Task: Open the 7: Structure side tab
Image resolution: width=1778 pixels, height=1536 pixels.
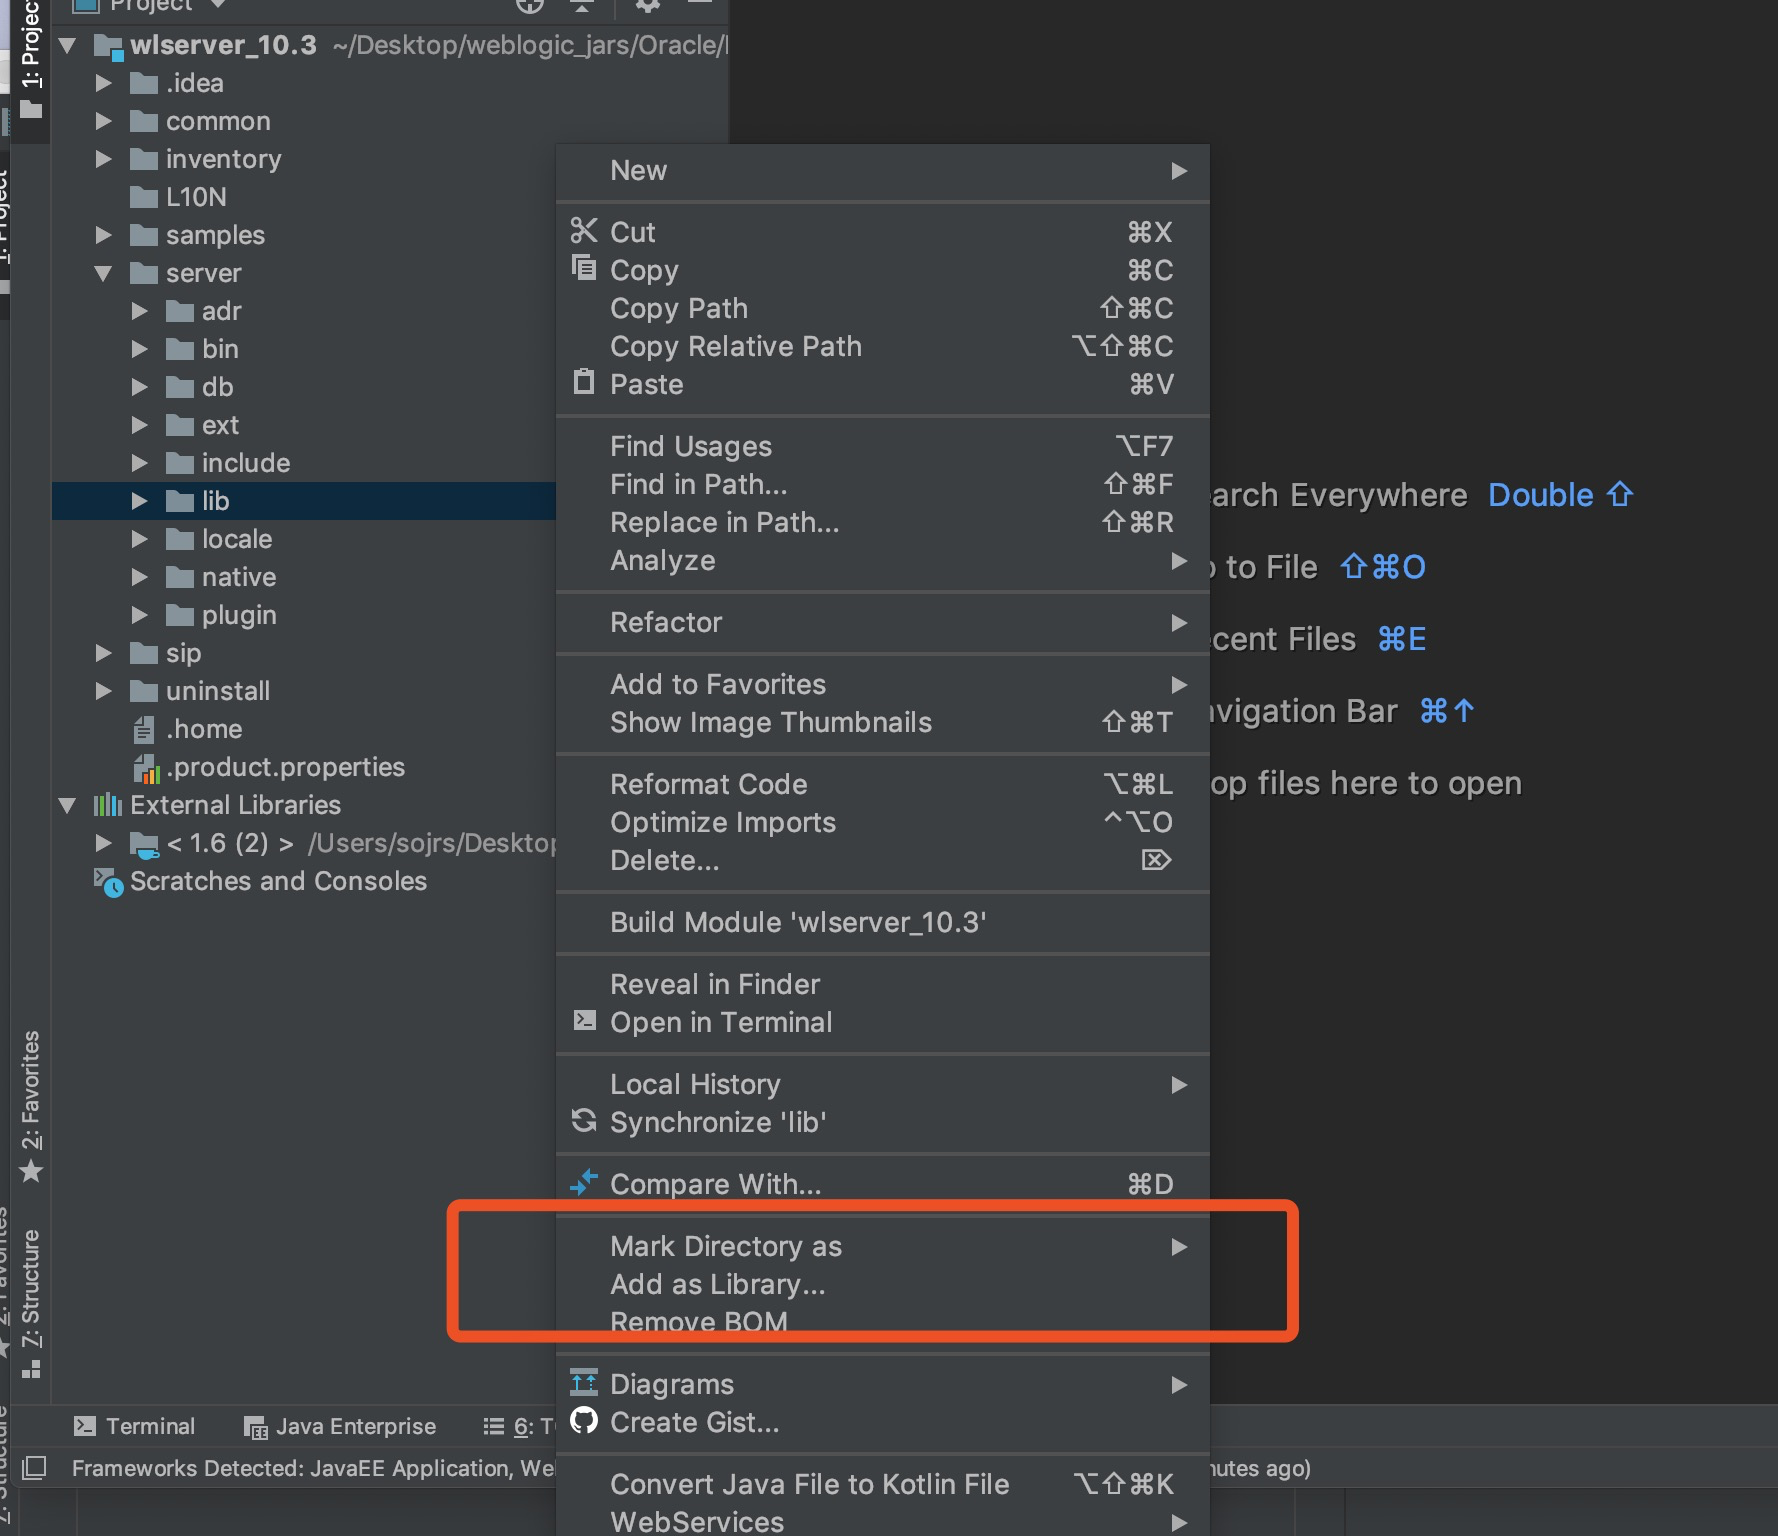Action: click(x=32, y=1304)
